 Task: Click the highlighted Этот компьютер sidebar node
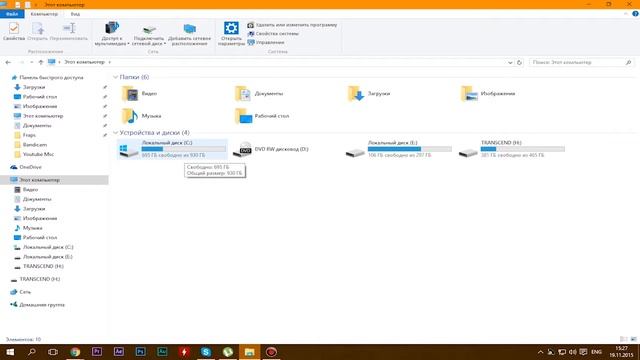point(54,180)
